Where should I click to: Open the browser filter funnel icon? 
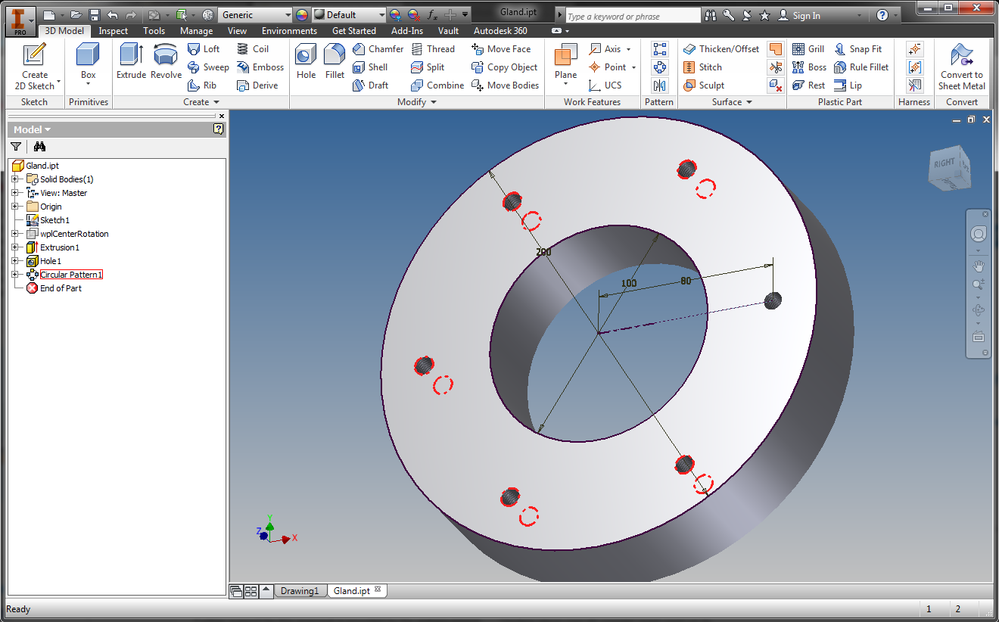coord(16,147)
